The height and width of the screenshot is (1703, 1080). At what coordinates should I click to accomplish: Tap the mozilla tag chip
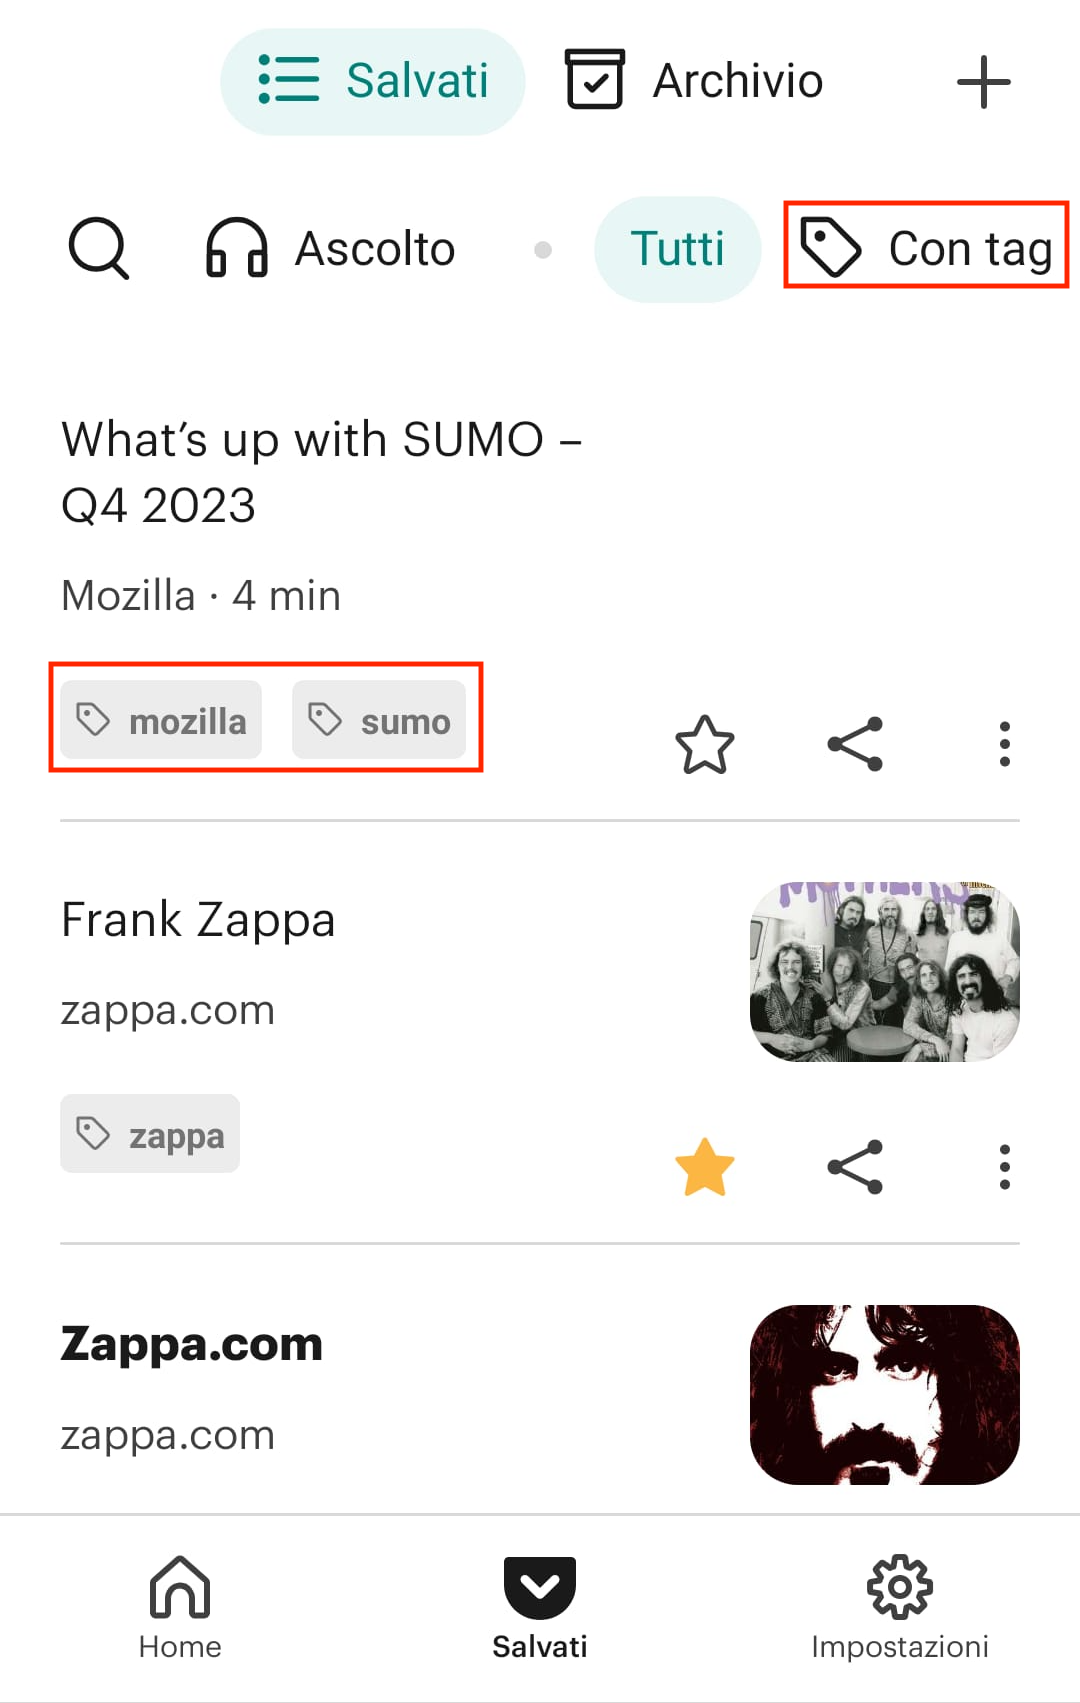[x=161, y=720]
